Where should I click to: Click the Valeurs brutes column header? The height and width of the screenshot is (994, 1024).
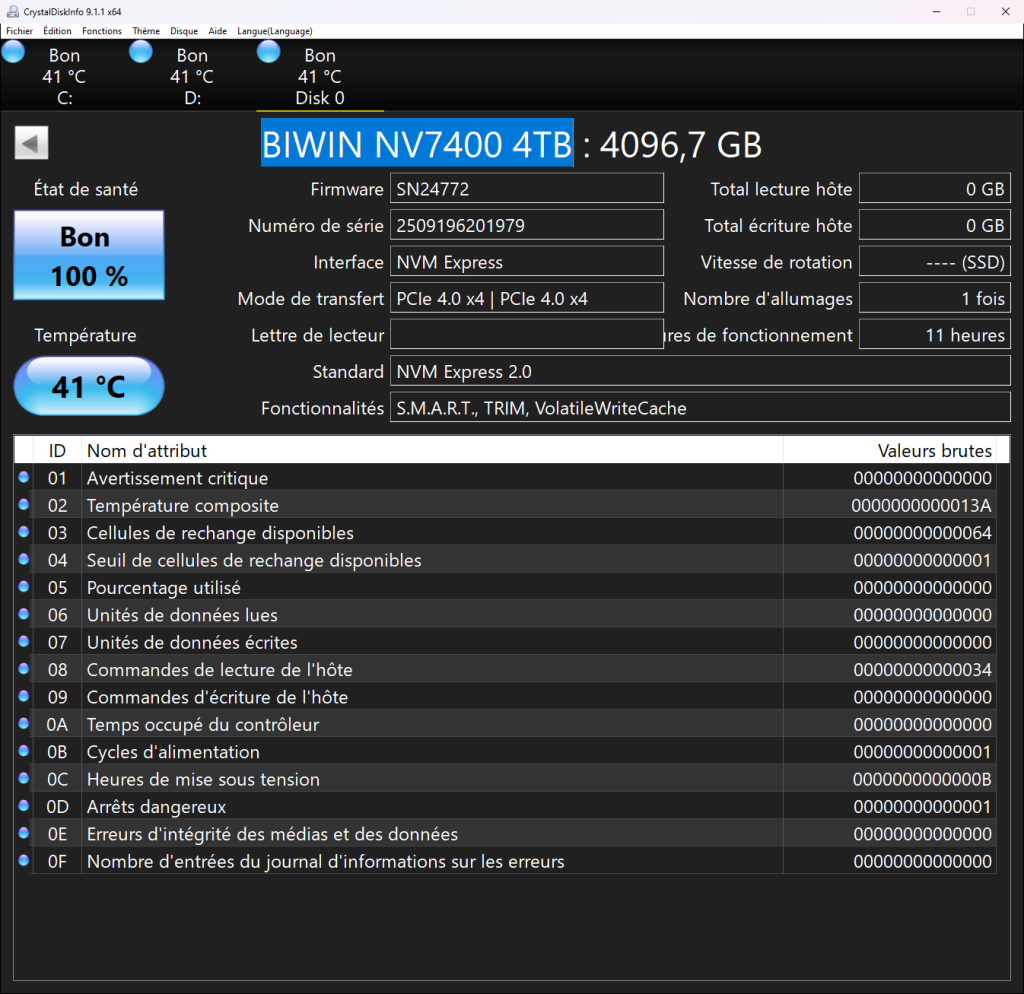pyautogui.click(x=934, y=450)
